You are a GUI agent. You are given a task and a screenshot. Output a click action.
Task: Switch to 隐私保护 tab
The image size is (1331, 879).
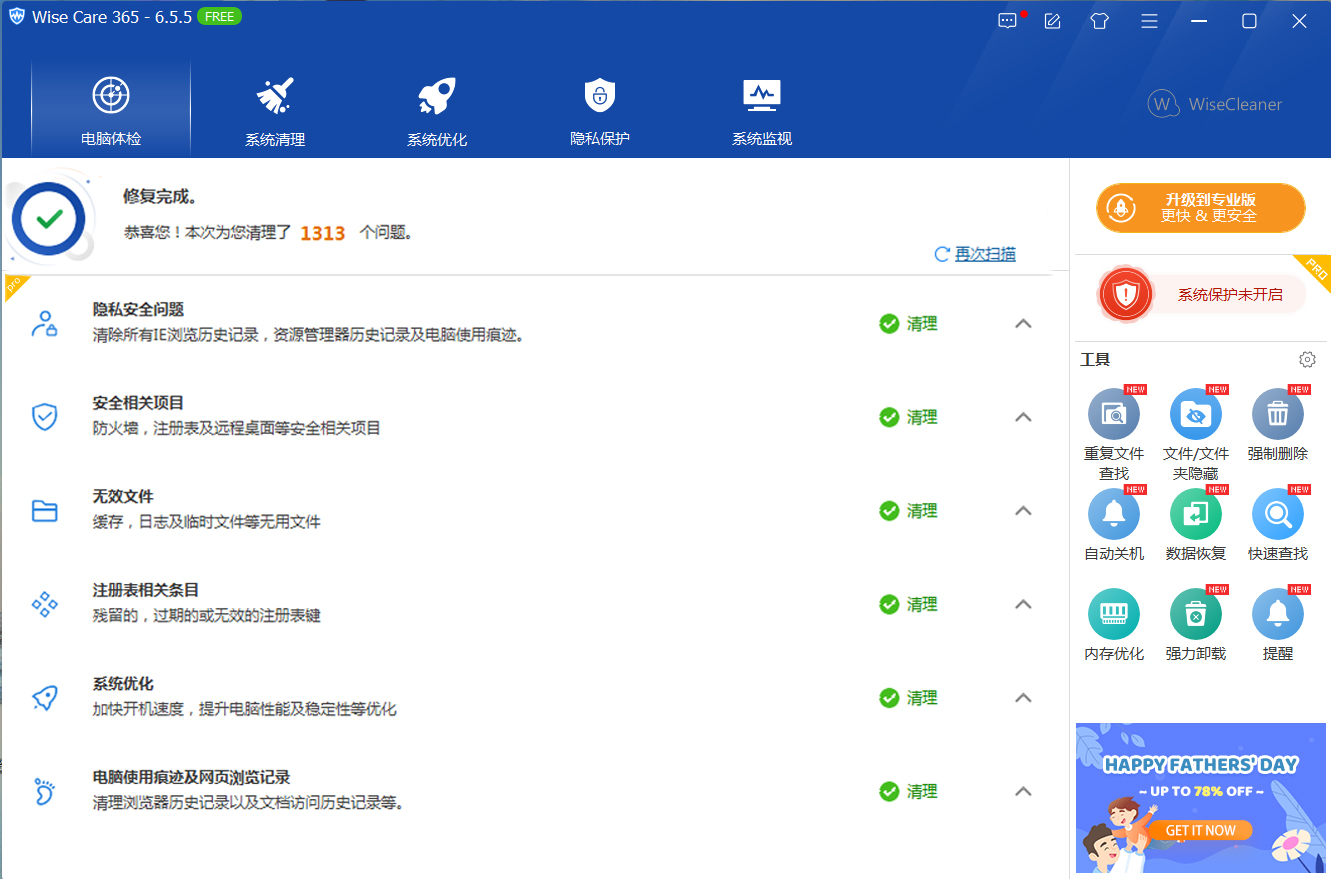pos(600,110)
